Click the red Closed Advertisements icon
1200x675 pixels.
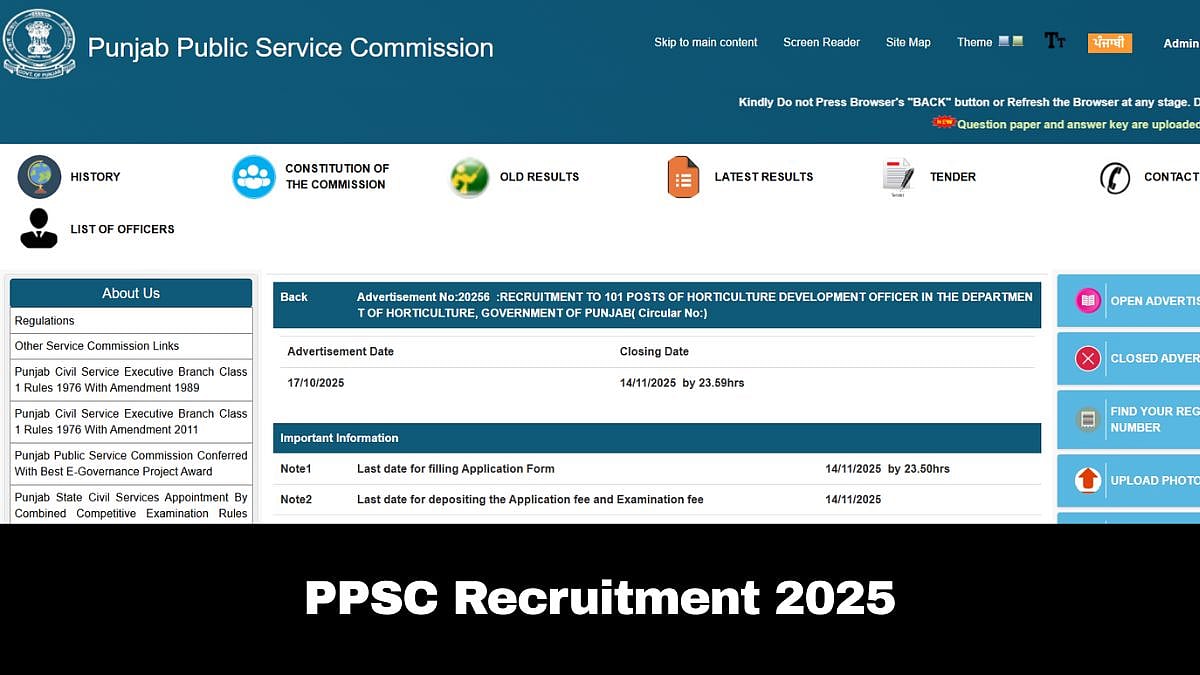(x=1087, y=359)
